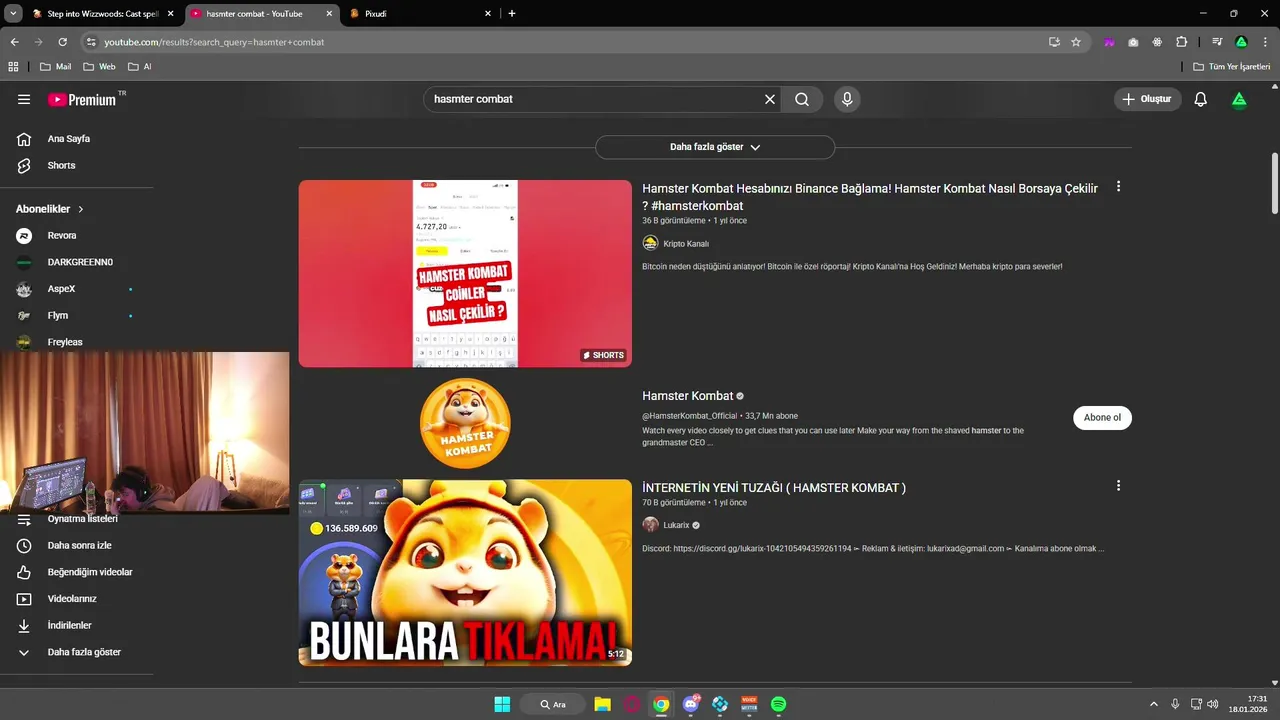Viewport: 1280px width, 720px height.
Task: Open YouTube notifications bell
Action: tap(1201, 99)
